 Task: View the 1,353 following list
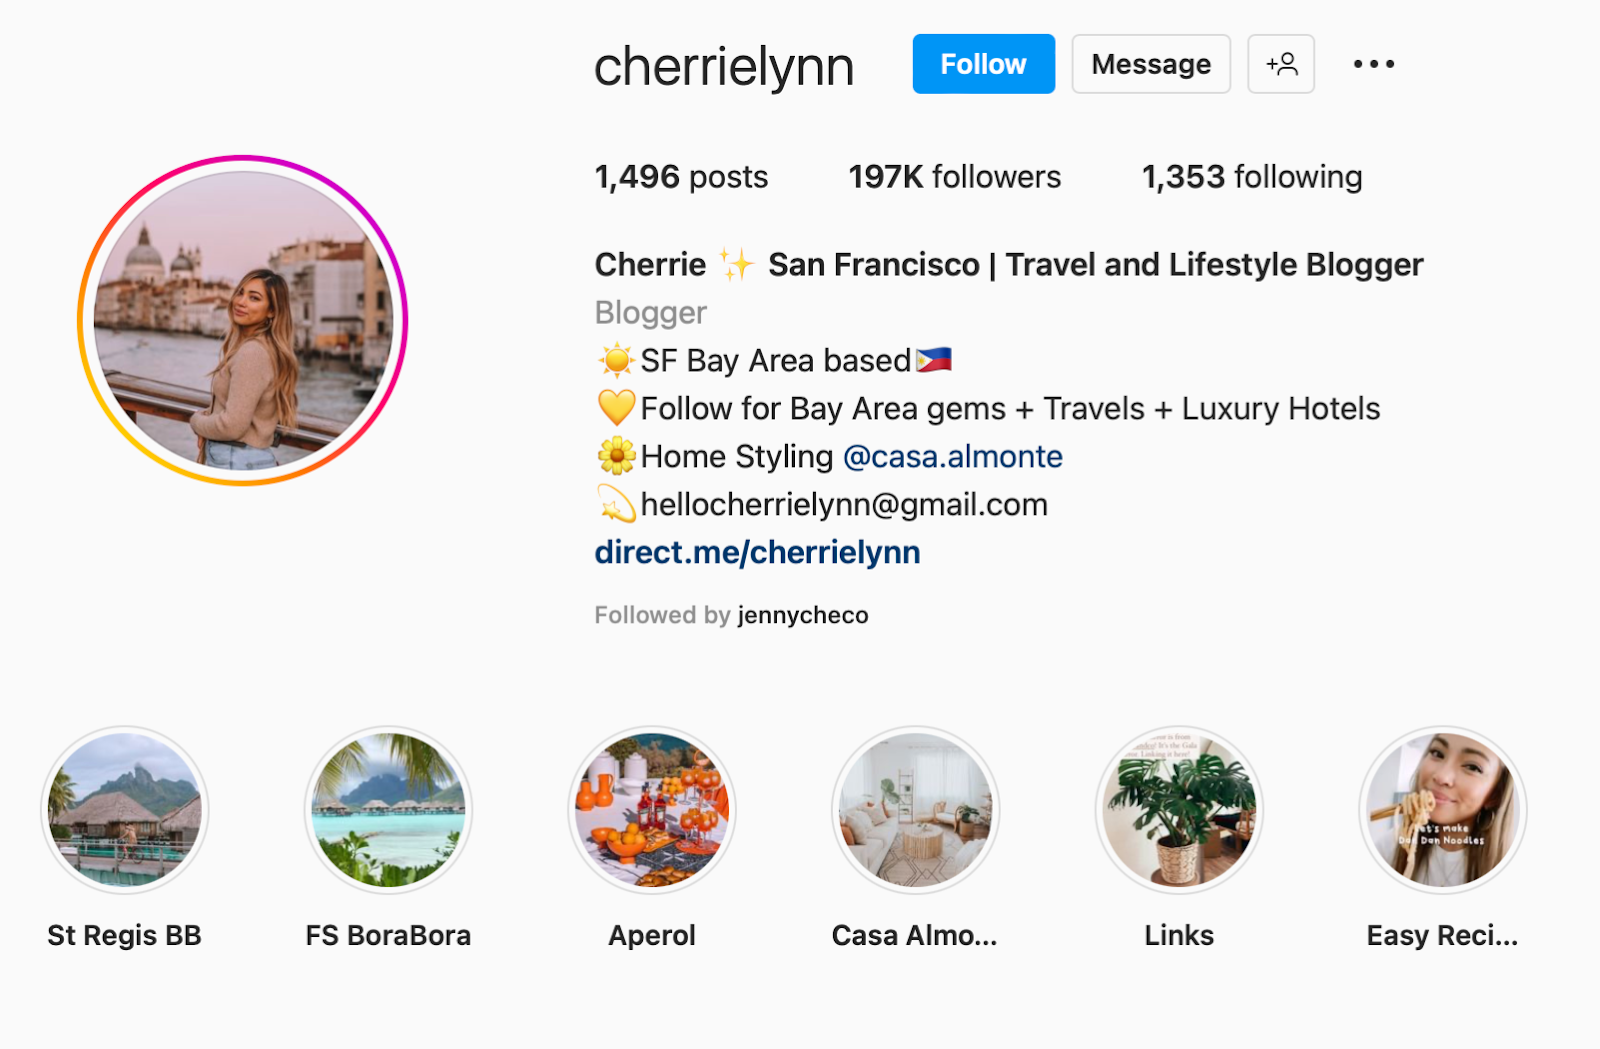[1252, 177]
